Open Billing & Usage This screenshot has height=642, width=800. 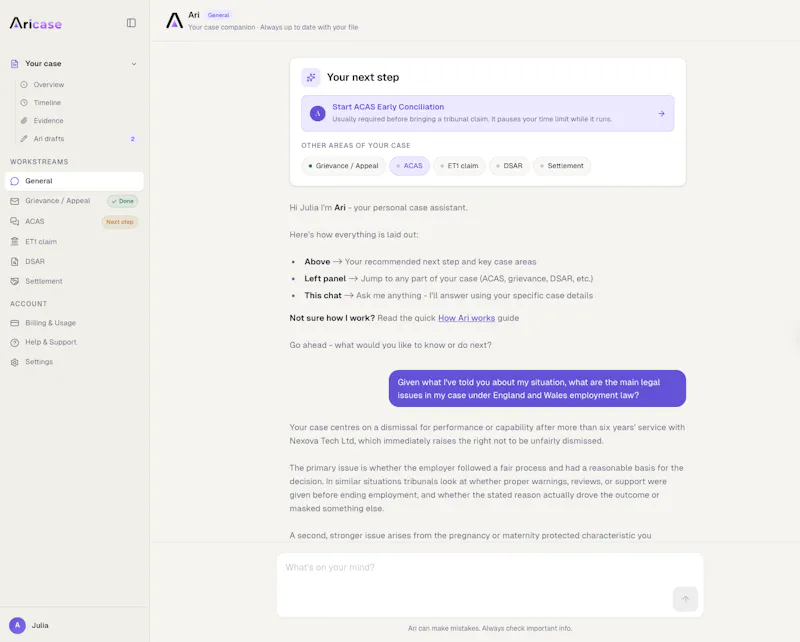(51, 323)
